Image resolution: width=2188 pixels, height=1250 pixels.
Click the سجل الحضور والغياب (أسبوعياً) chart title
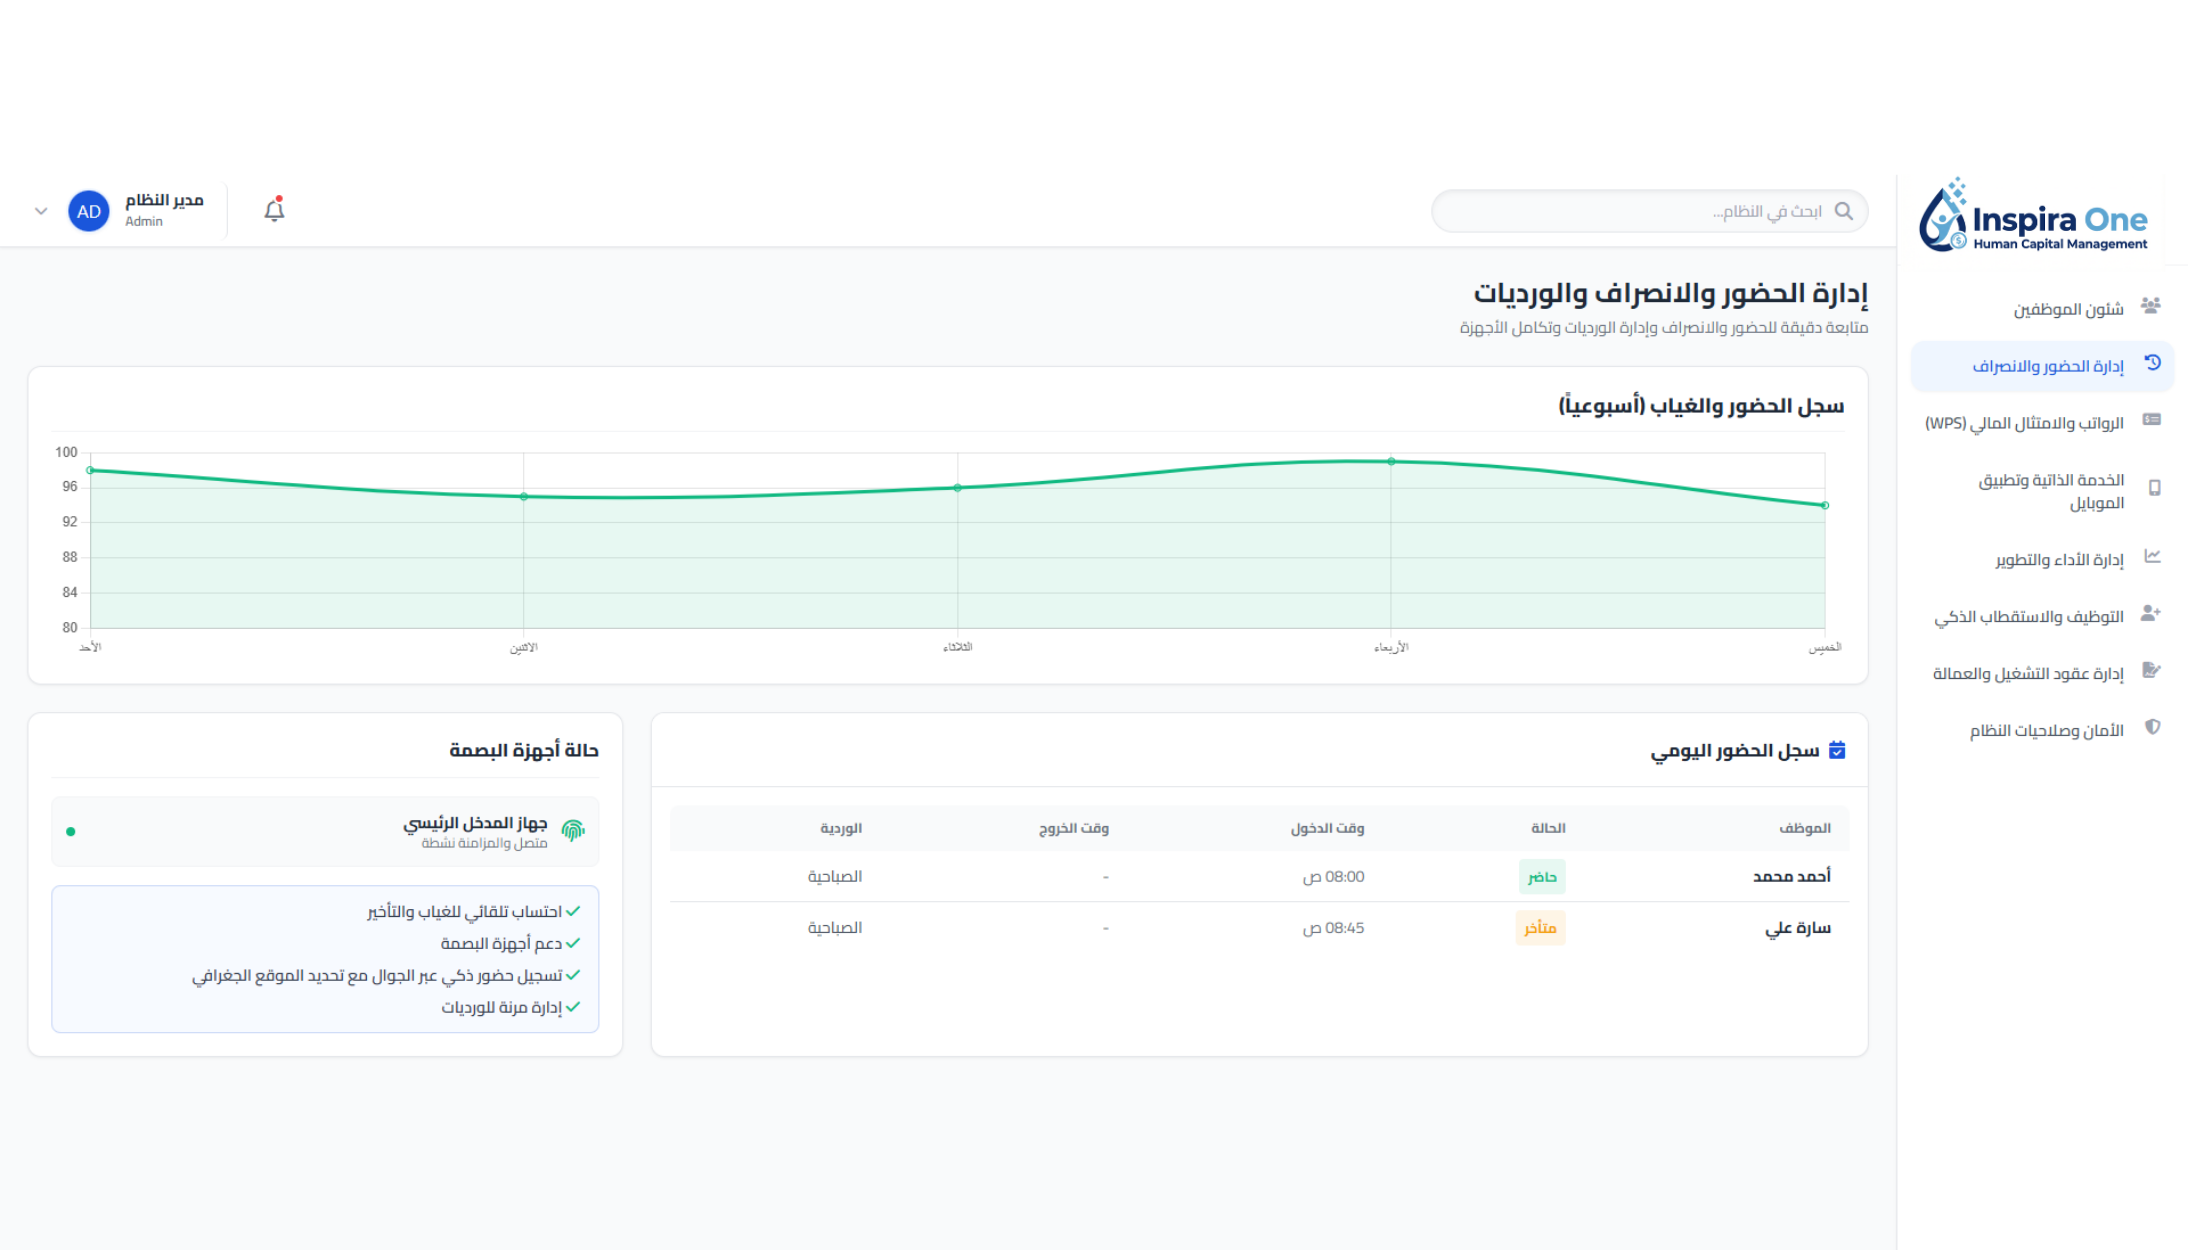[1701, 406]
